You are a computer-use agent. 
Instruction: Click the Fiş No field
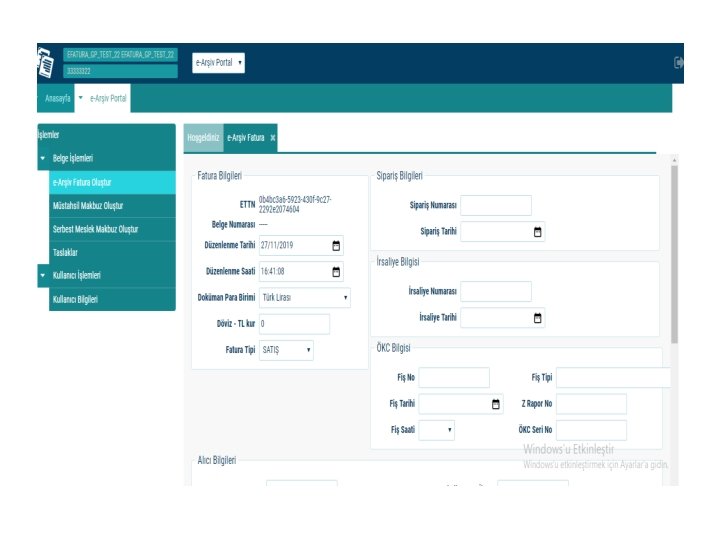[454, 377]
